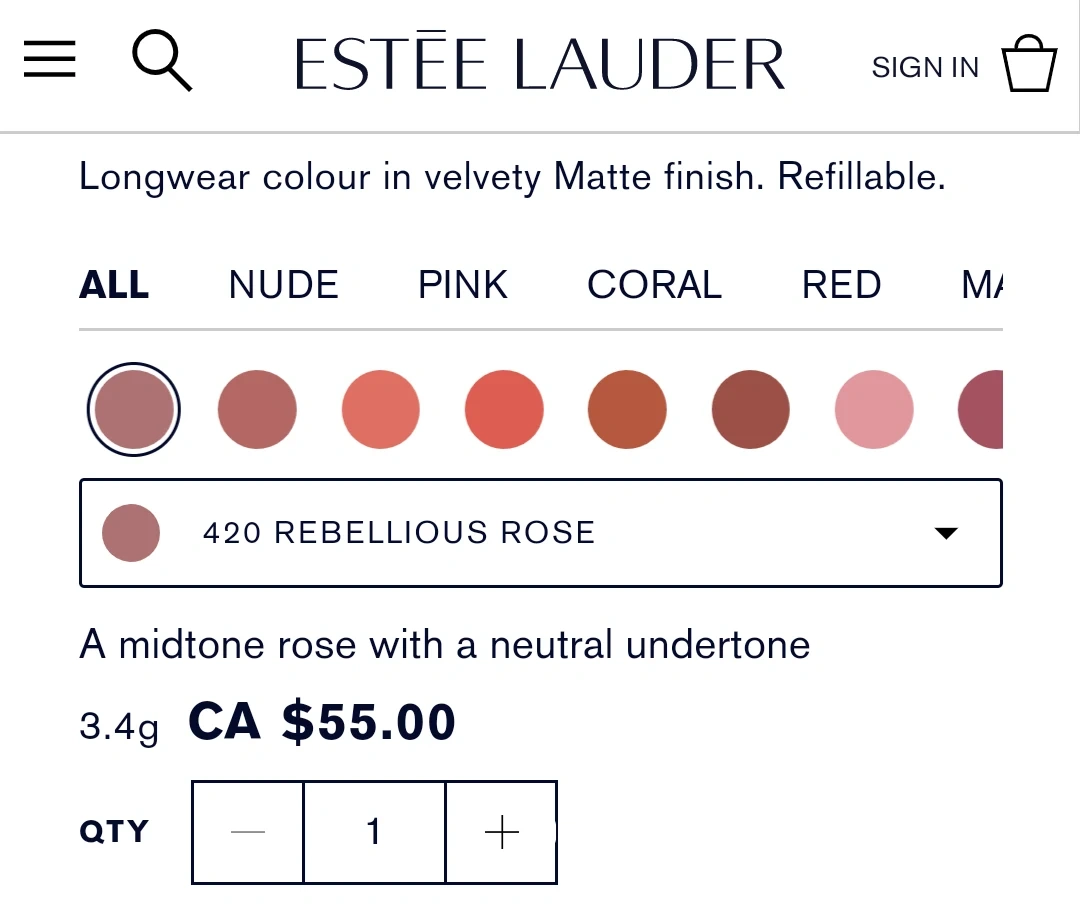Click the Sign In link
The height and width of the screenshot is (919, 1080).
[x=924, y=67]
